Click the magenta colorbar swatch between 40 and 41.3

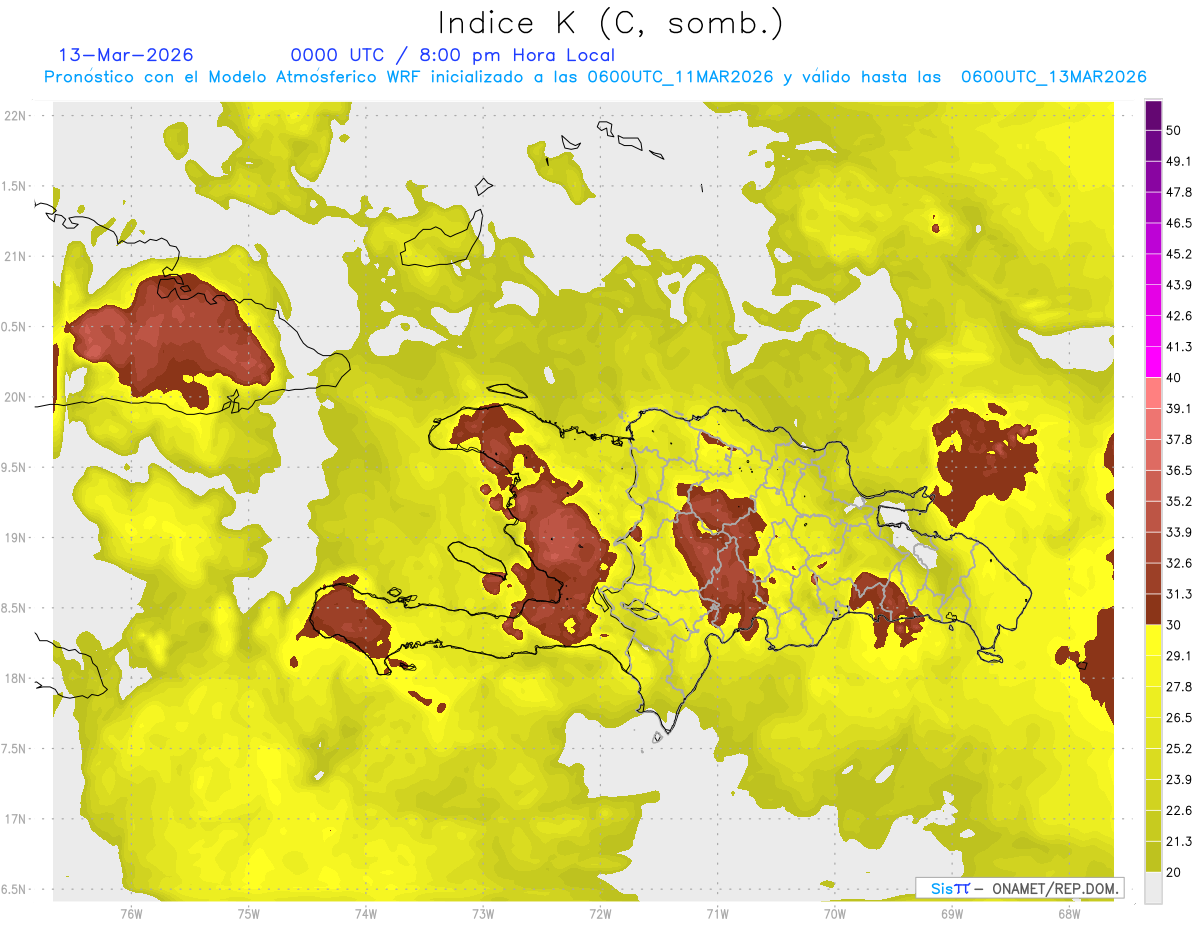[x=1153, y=362]
